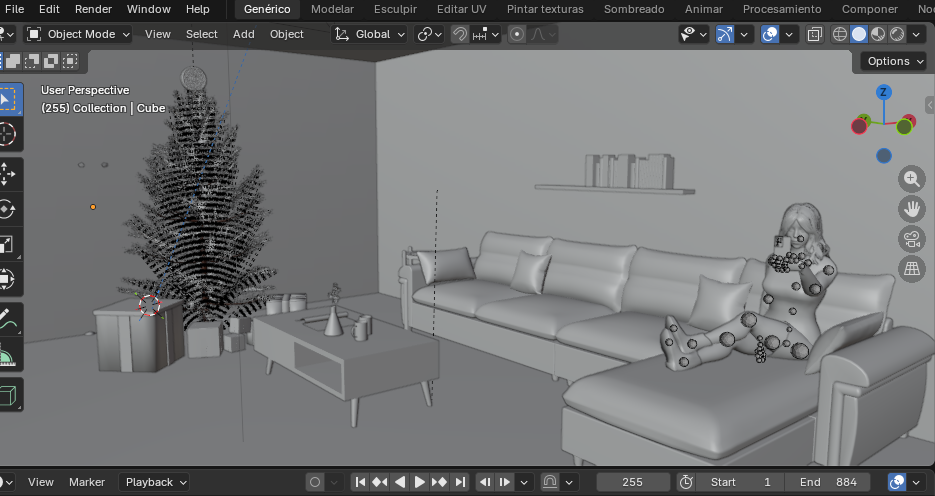
Task: Switch to orthographic view via grid icon
Action: (x=911, y=268)
